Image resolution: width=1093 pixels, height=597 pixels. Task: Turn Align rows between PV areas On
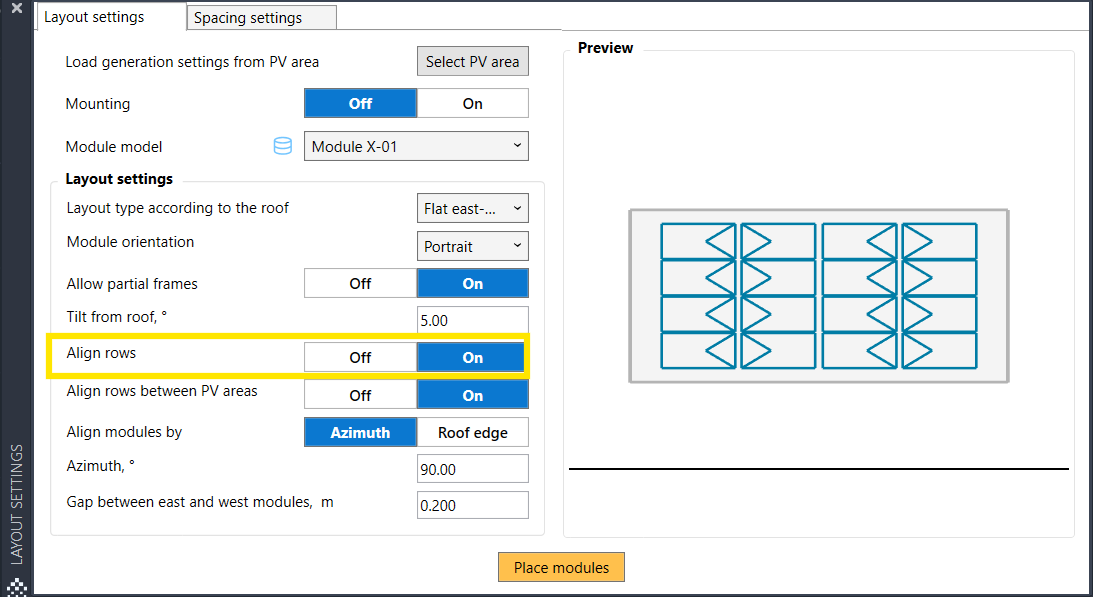click(x=473, y=395)
